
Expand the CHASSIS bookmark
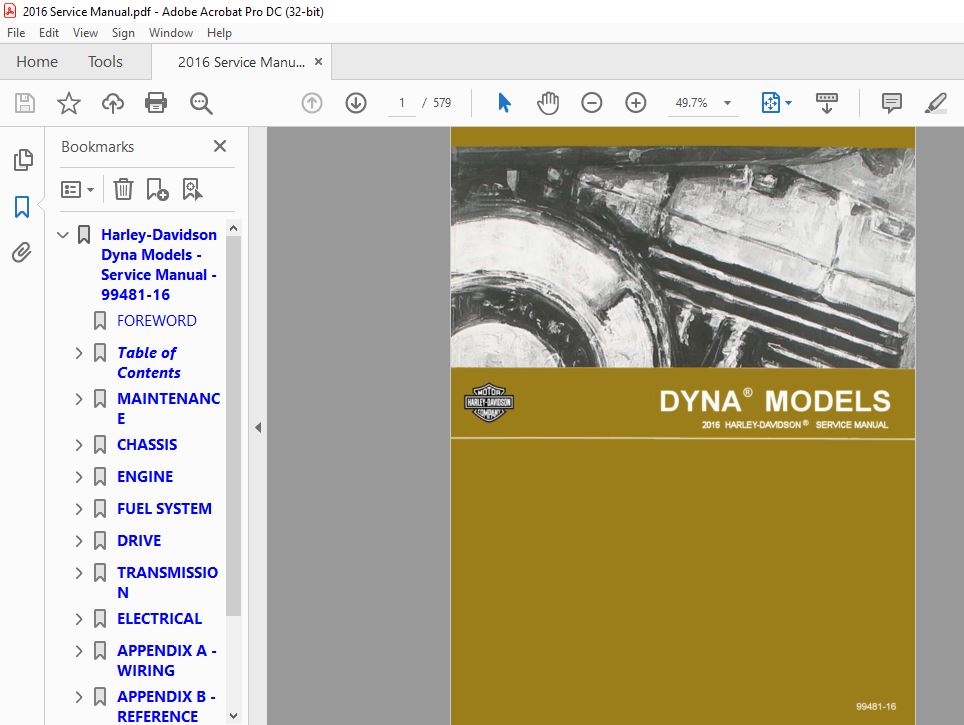(79, 445)
